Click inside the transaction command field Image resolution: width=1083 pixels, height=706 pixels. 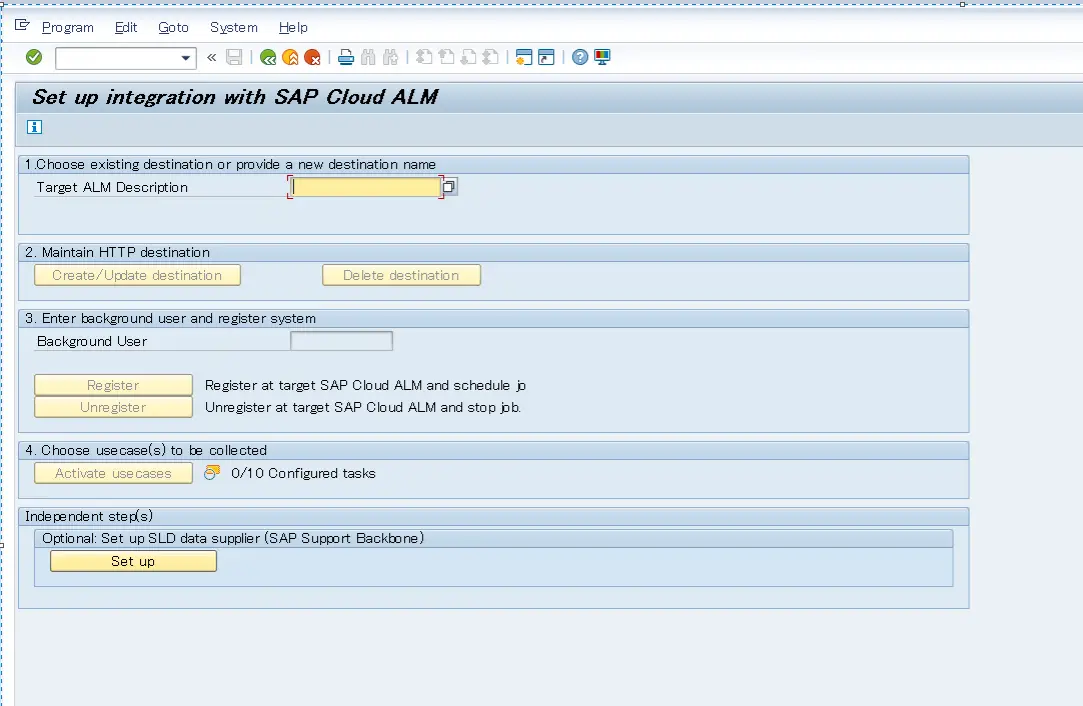click(x=117, y=58)
